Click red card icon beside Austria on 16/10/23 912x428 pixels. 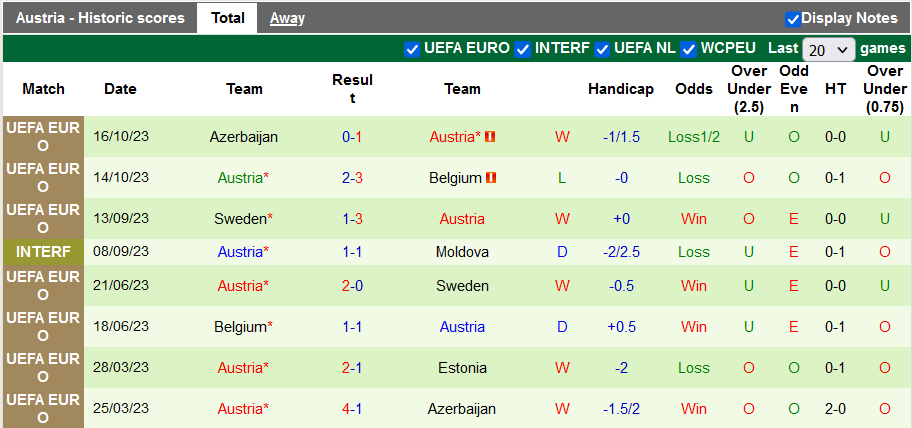click(491, 137)
